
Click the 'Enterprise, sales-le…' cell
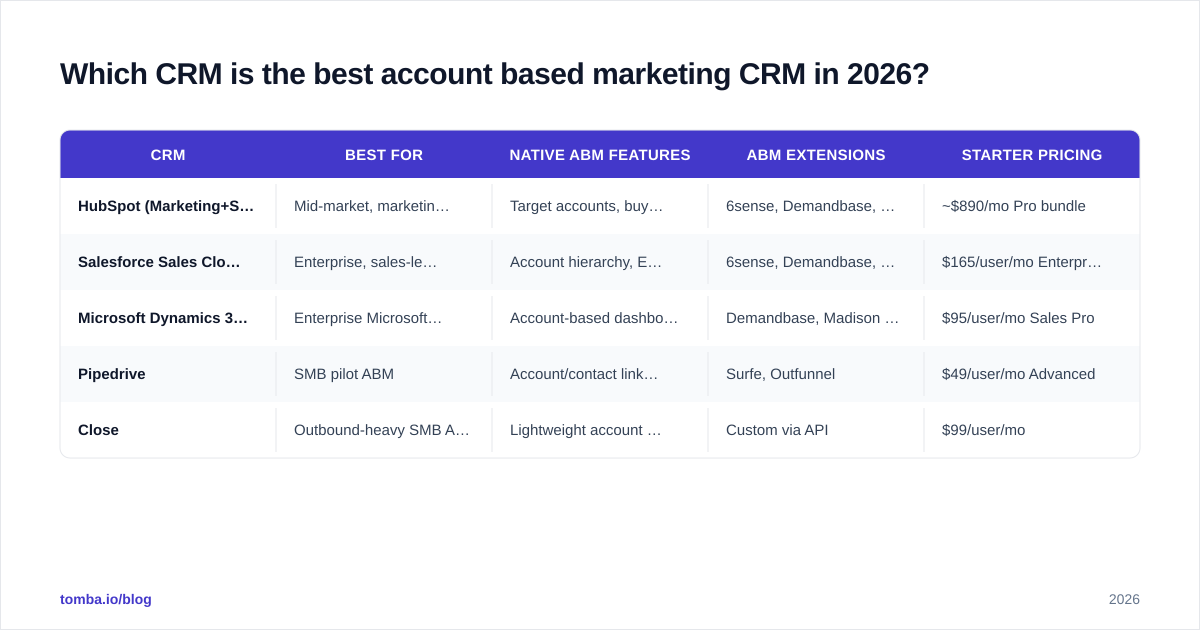point(384,262)
